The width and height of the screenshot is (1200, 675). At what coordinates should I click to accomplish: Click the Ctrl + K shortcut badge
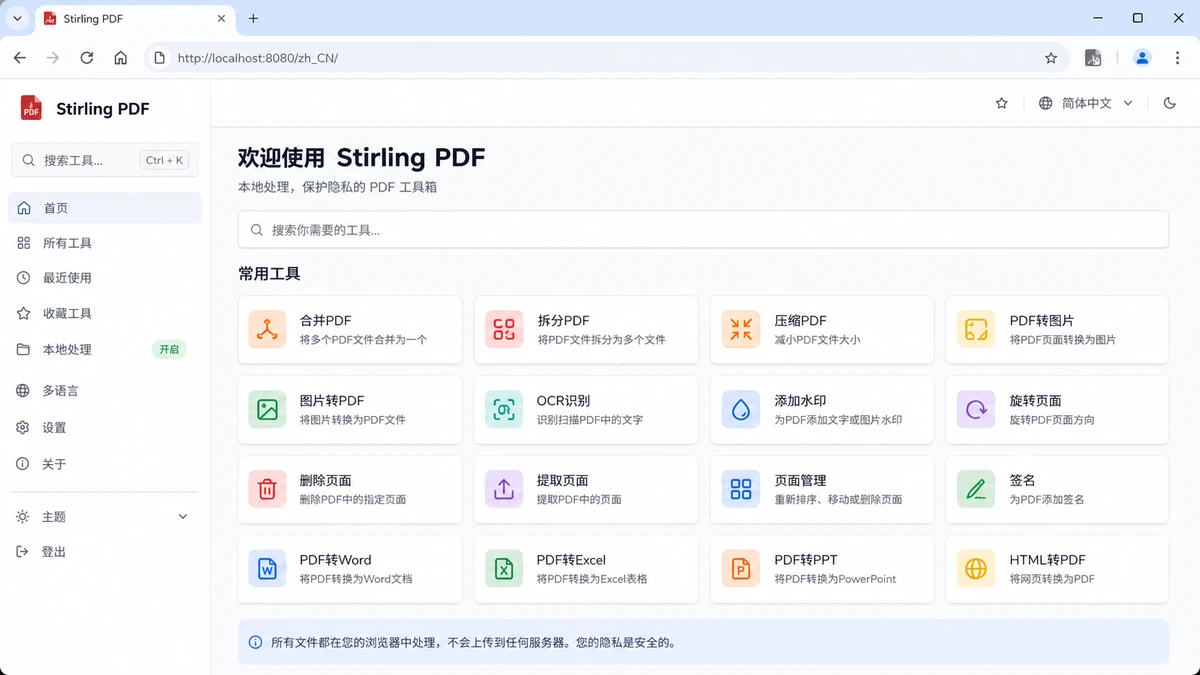(x=164, y=160)
